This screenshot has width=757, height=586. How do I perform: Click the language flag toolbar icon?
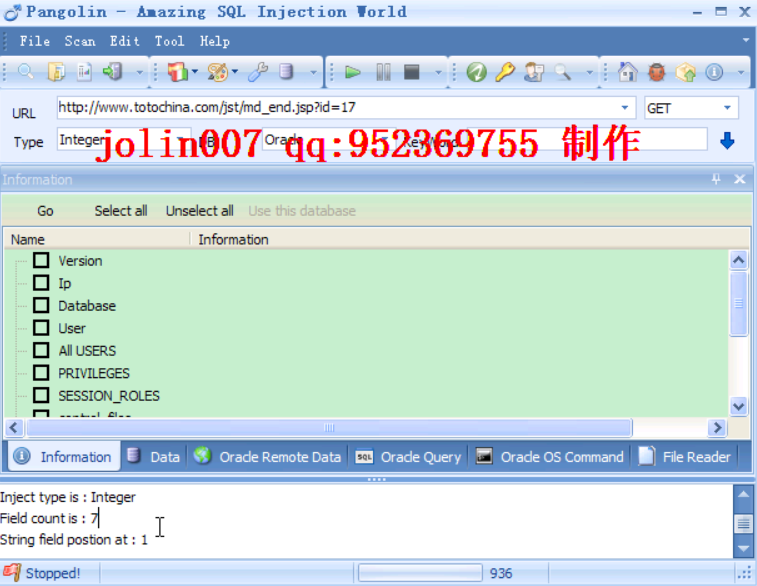pyautogui.click(x=177, y=72)
